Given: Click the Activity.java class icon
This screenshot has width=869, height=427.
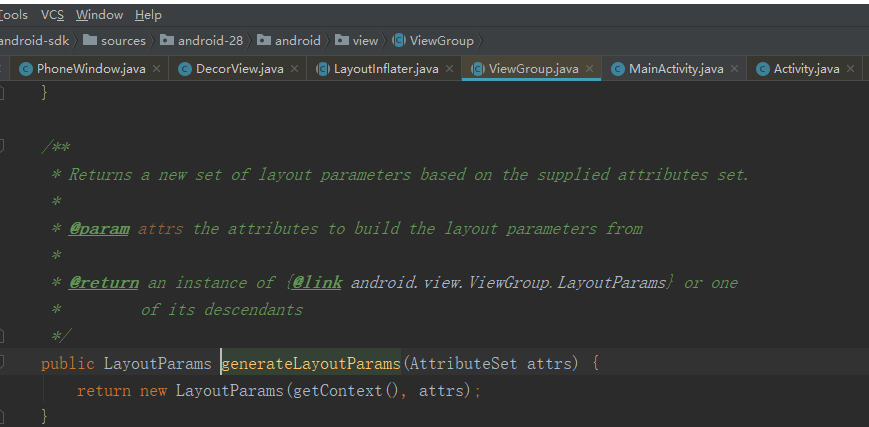Looking at the screenshot, I should pyautogui.click(x=763, y=69).
